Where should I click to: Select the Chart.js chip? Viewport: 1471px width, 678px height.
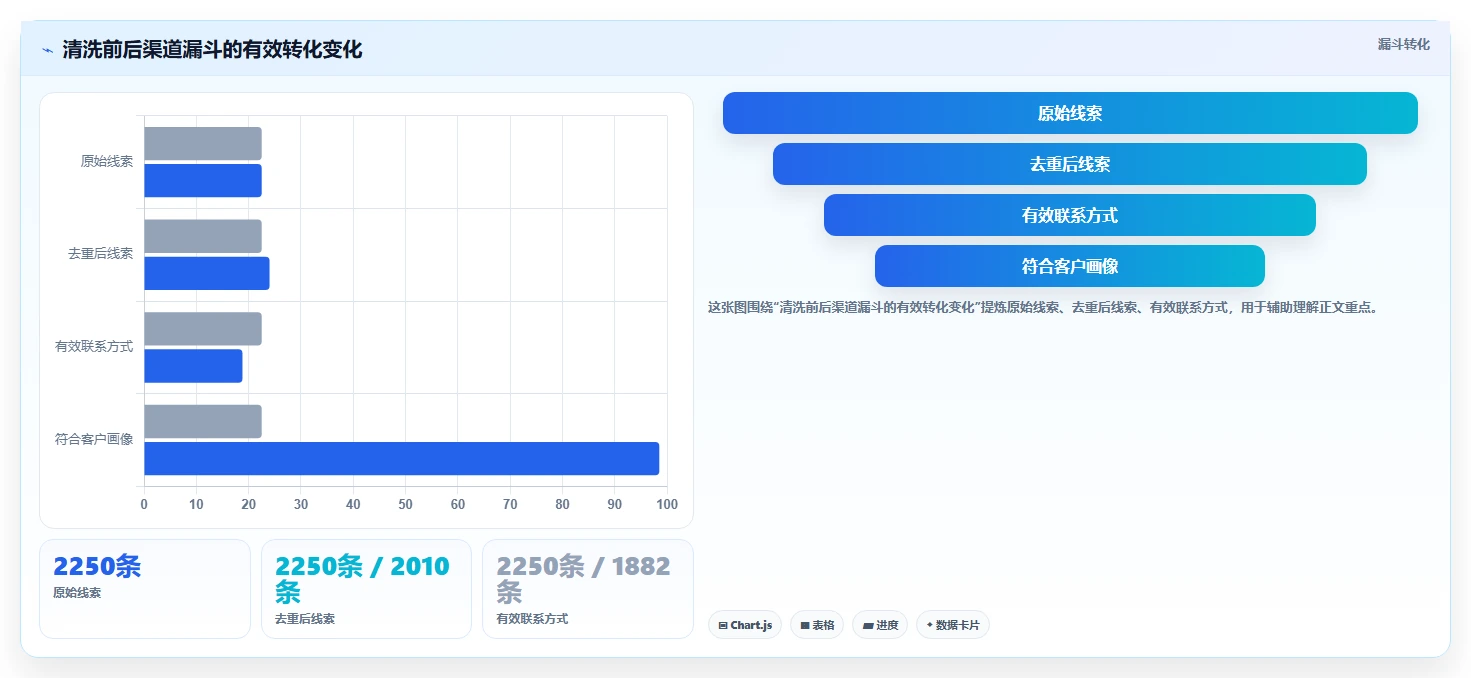(745, 625)
